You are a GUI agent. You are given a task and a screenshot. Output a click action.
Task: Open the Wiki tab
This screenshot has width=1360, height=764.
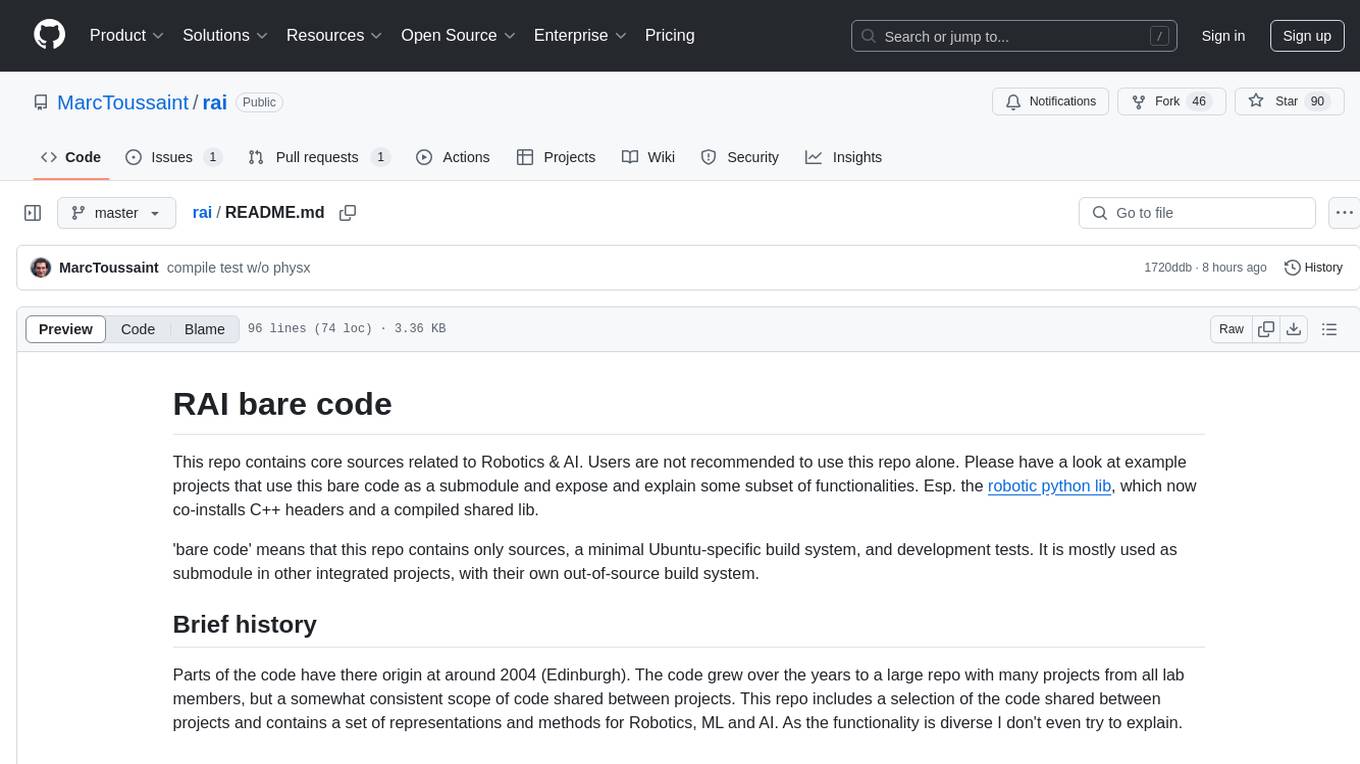648,157
